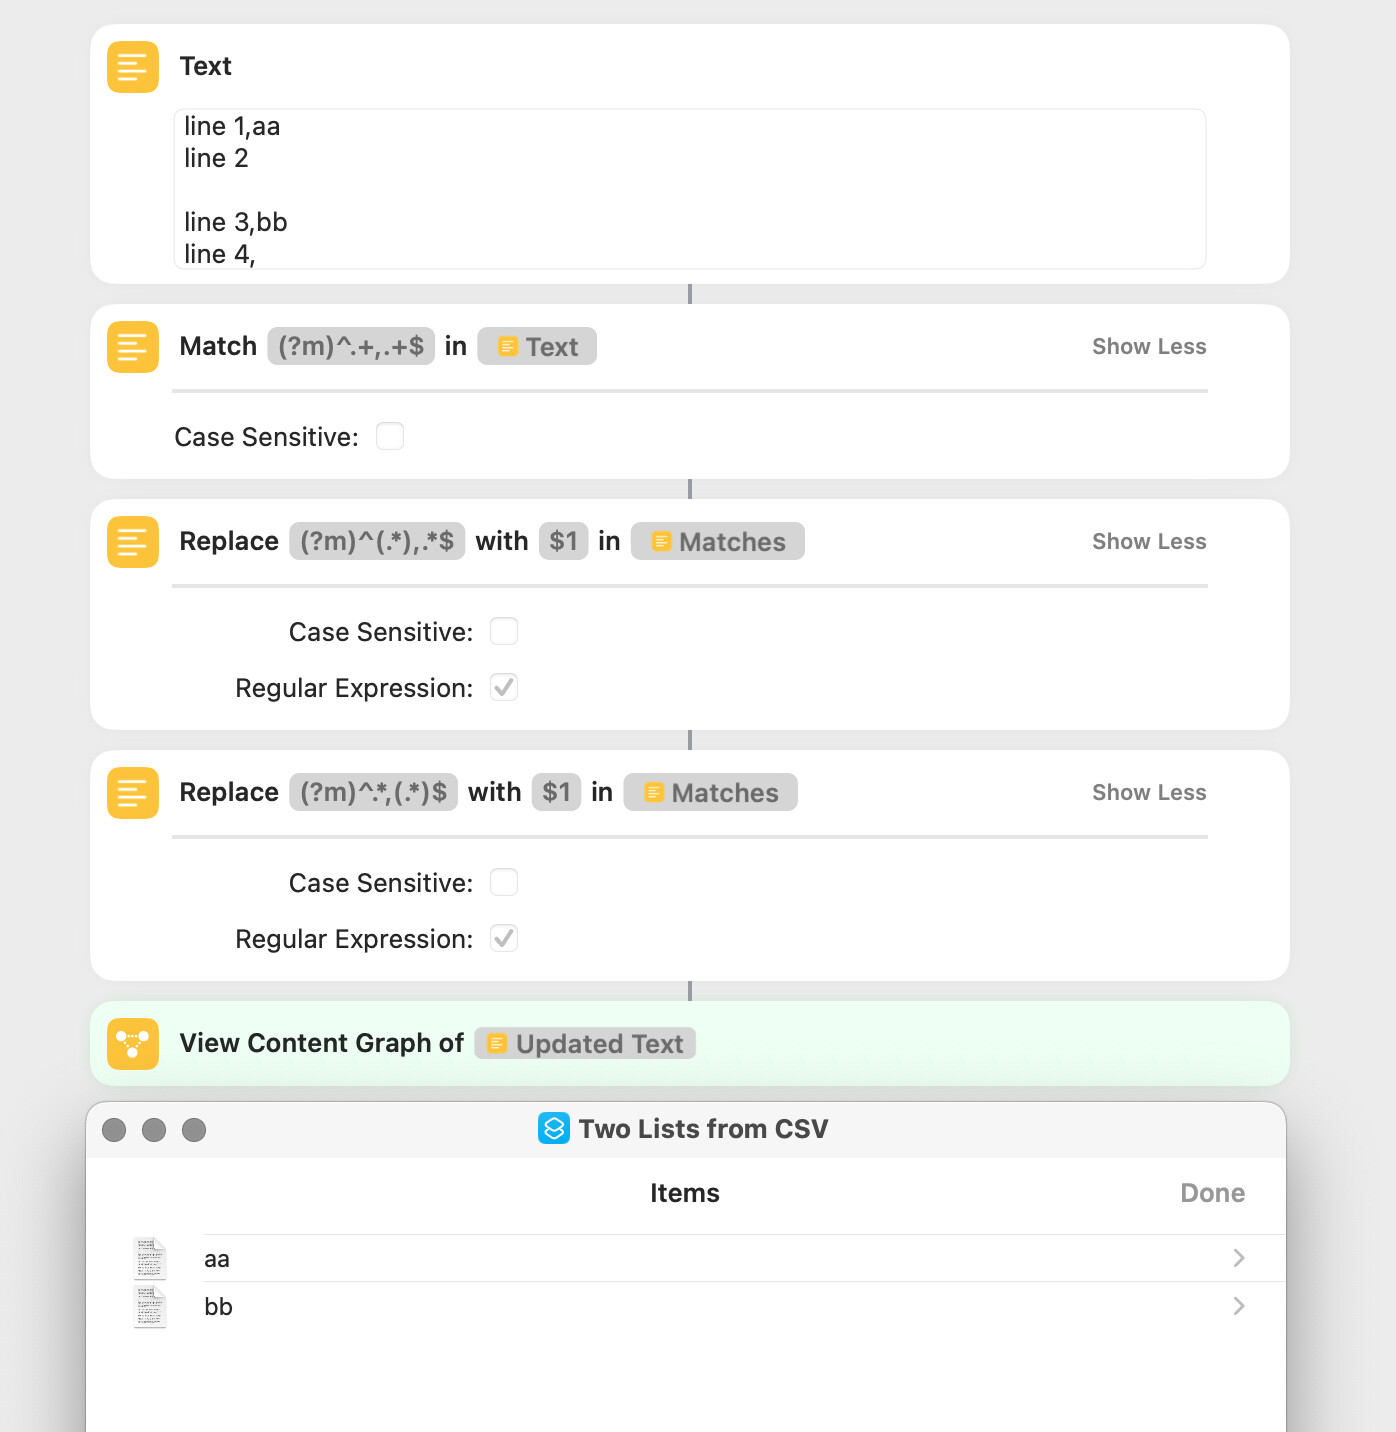Click the Match action icon
The height and width of the screenshot is (1432, 1396).
click(133, 347)
